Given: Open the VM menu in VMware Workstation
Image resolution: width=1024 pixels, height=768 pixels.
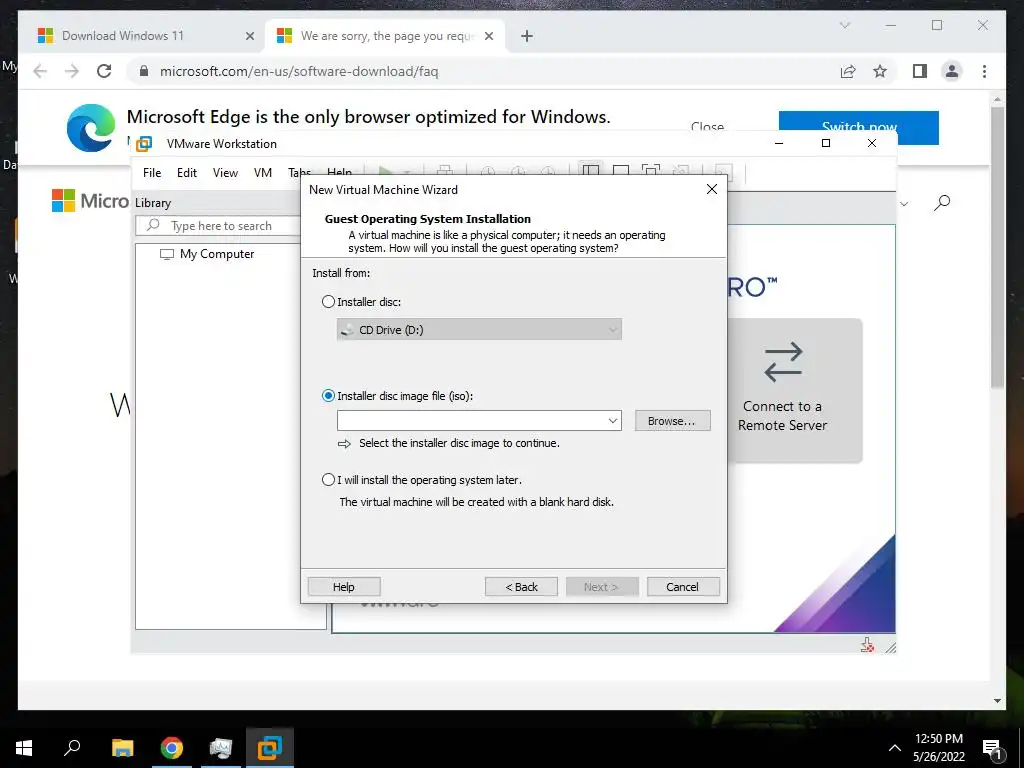Looking at the screenshot, I should [263, 173].
